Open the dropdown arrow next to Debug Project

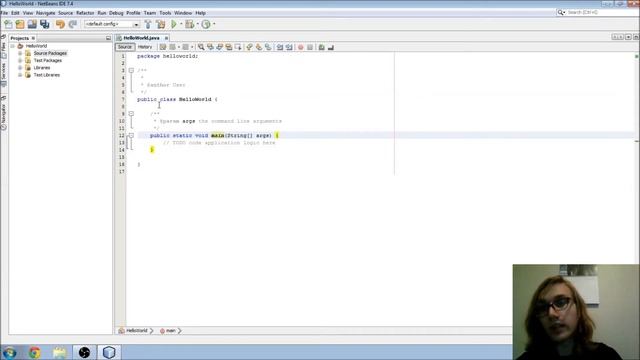click(198, 24)
